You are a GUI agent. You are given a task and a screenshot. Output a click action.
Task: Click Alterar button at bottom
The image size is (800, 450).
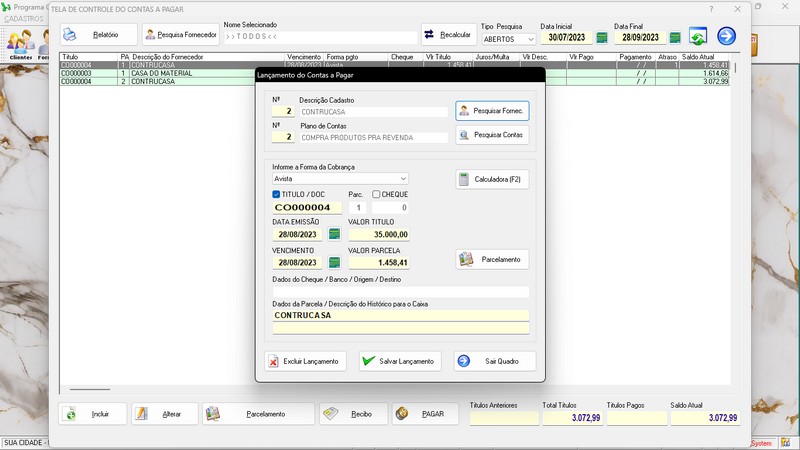165,414
